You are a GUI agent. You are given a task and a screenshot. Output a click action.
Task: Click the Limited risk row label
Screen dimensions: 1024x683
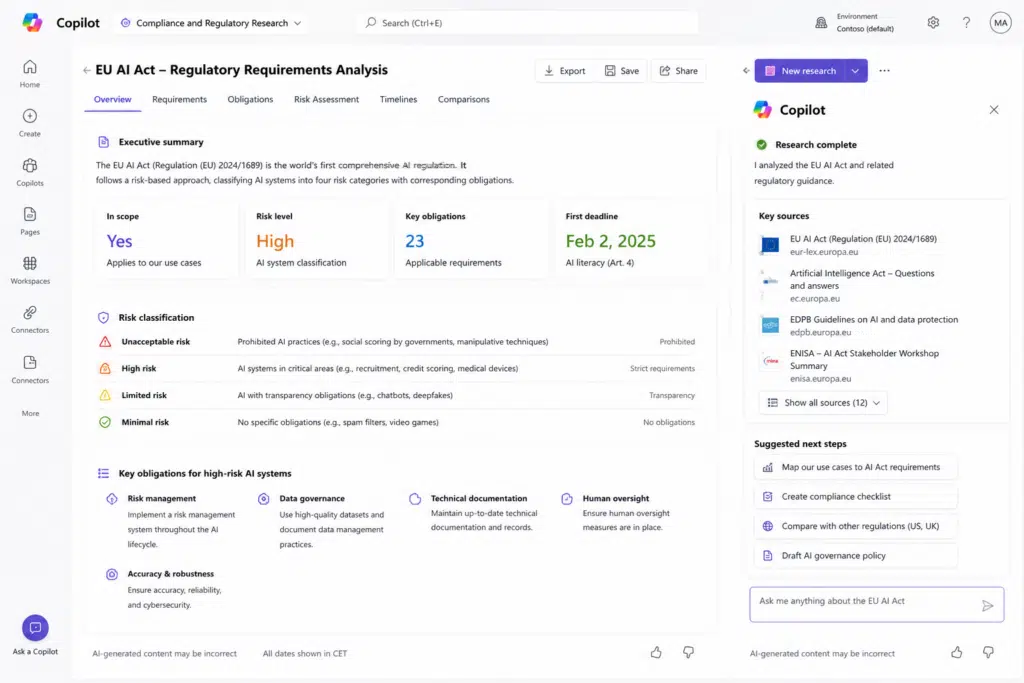[x=144, y=396]
